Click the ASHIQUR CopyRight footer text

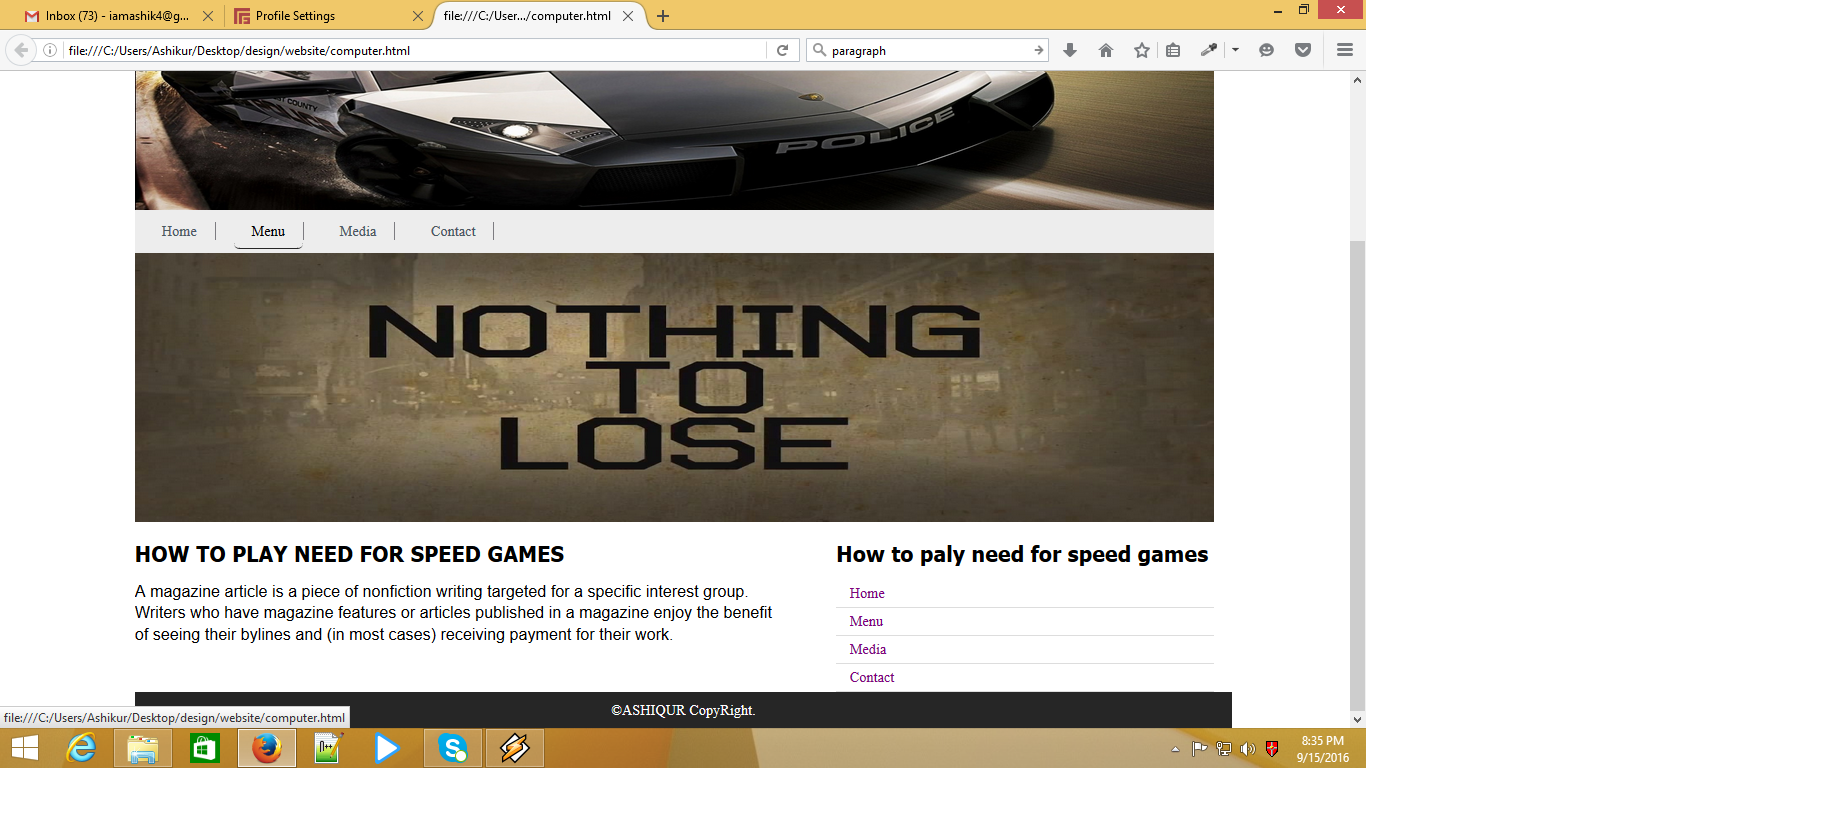coord(683,710)
